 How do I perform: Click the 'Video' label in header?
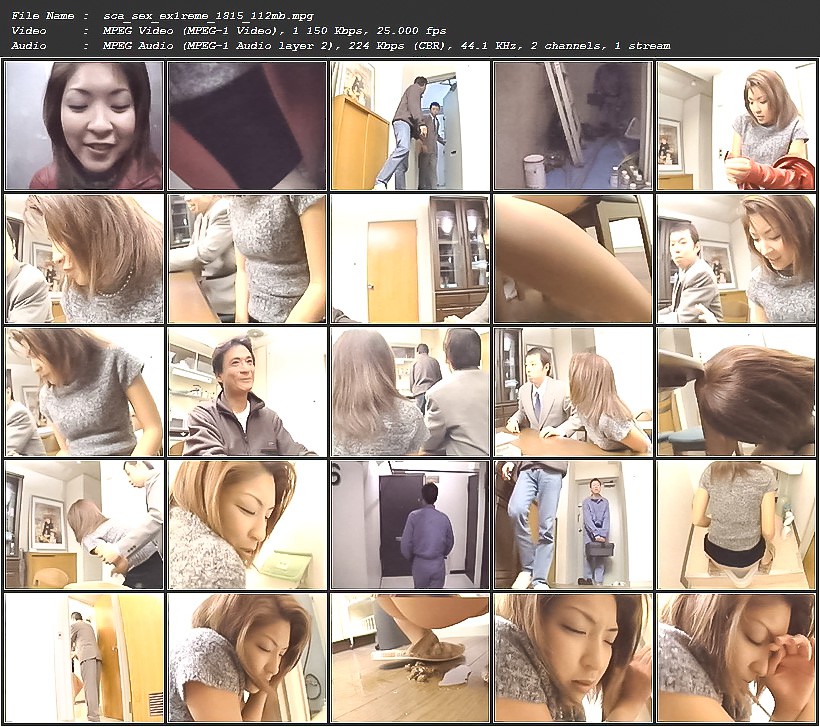[x=29, y=30]
